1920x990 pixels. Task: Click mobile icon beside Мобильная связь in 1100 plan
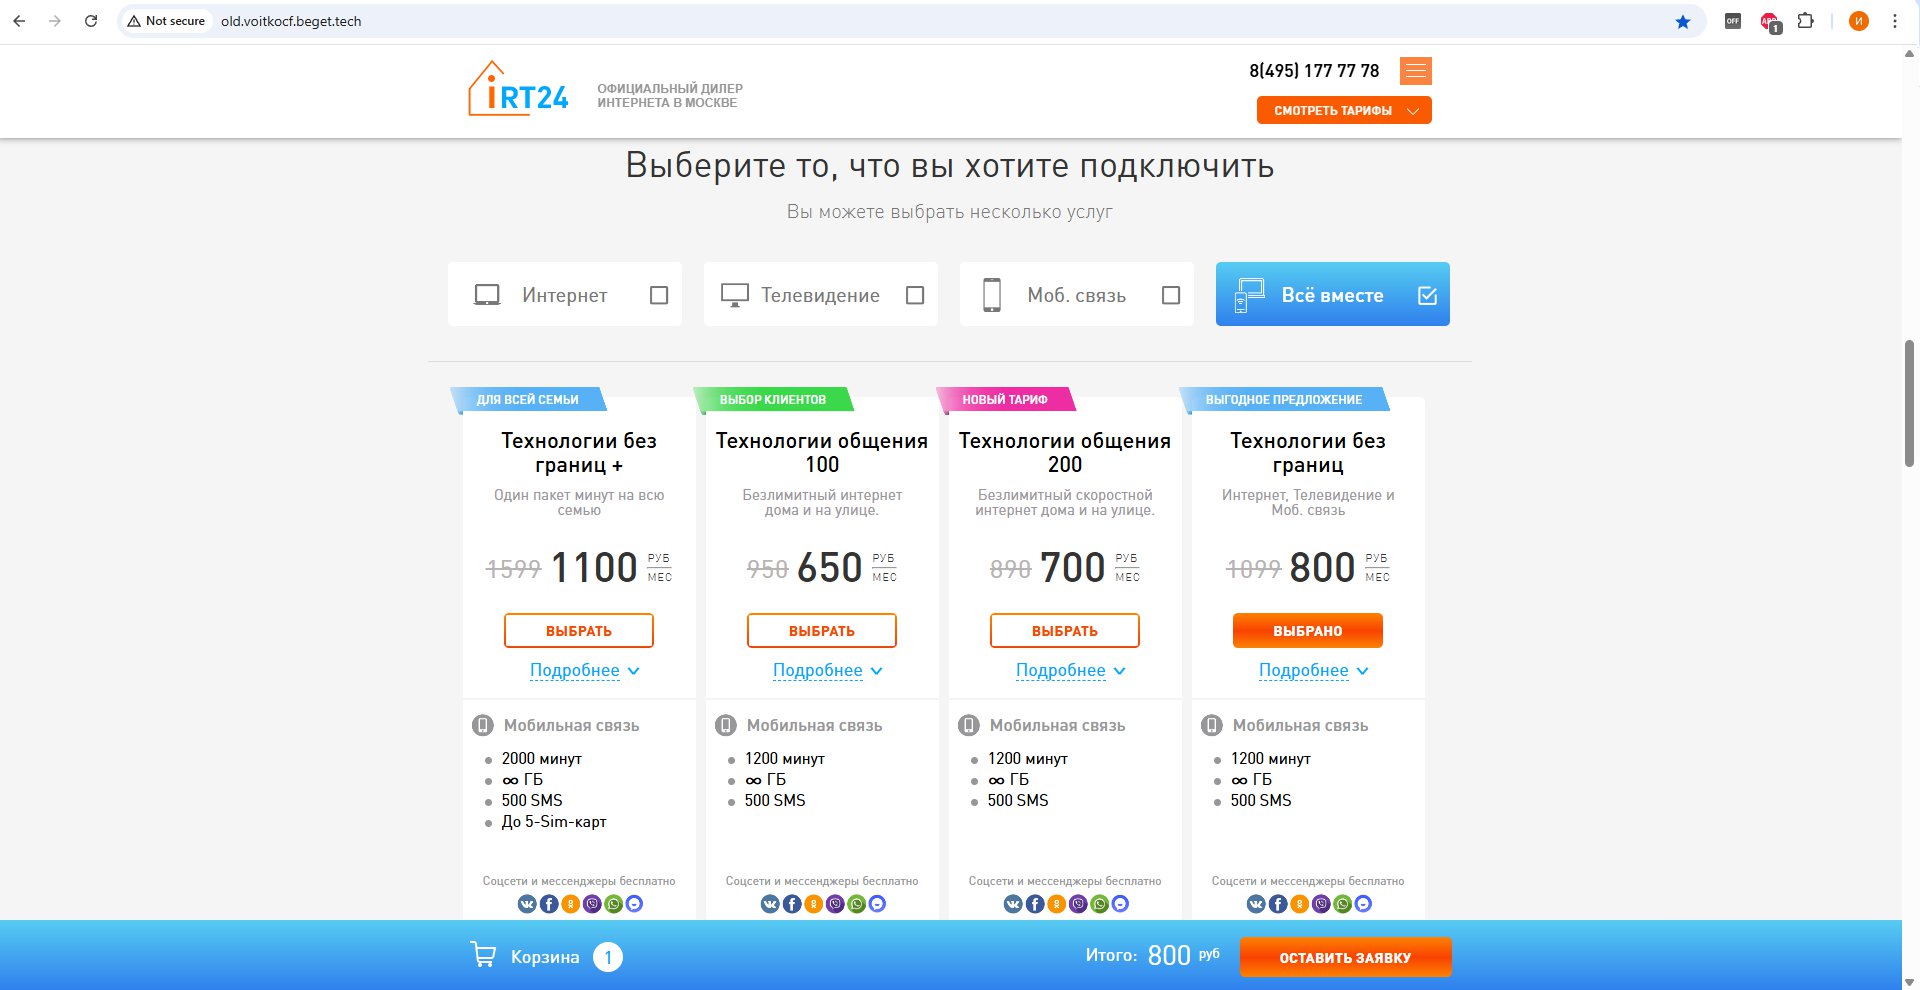(x=483, y=725)
